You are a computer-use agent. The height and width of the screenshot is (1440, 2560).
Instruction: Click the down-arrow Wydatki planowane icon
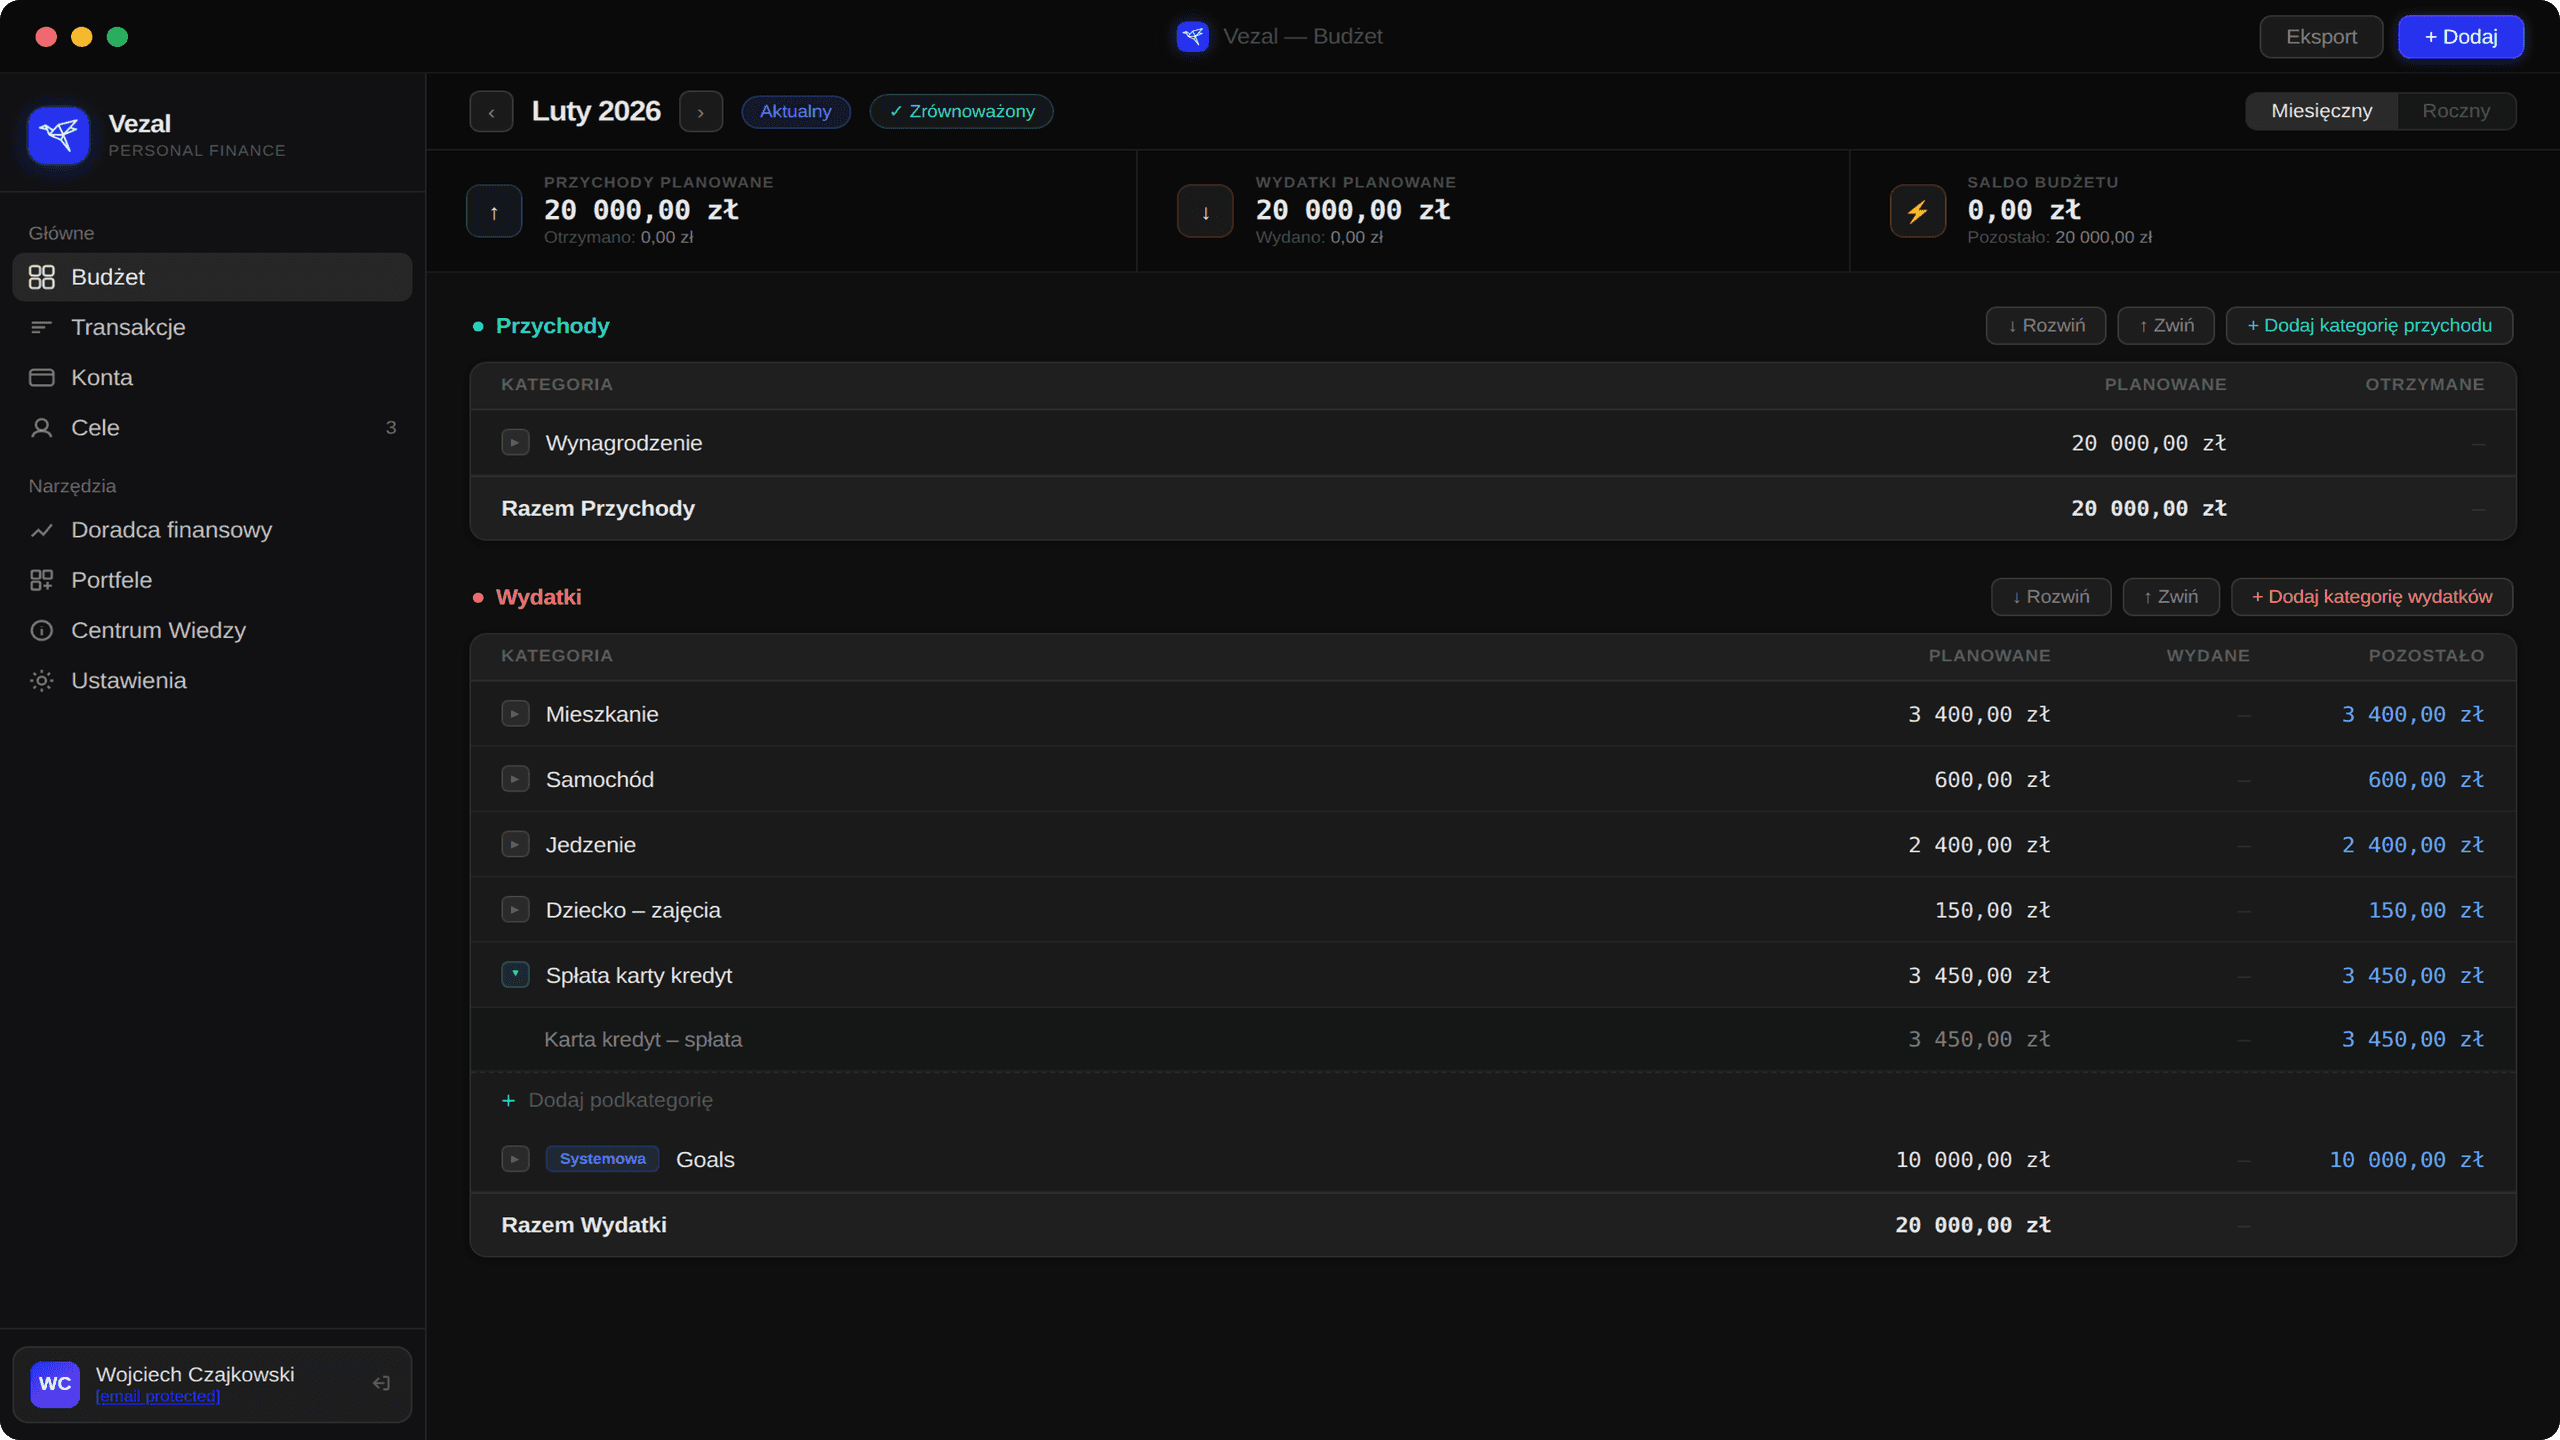[x=1205, y=211]
